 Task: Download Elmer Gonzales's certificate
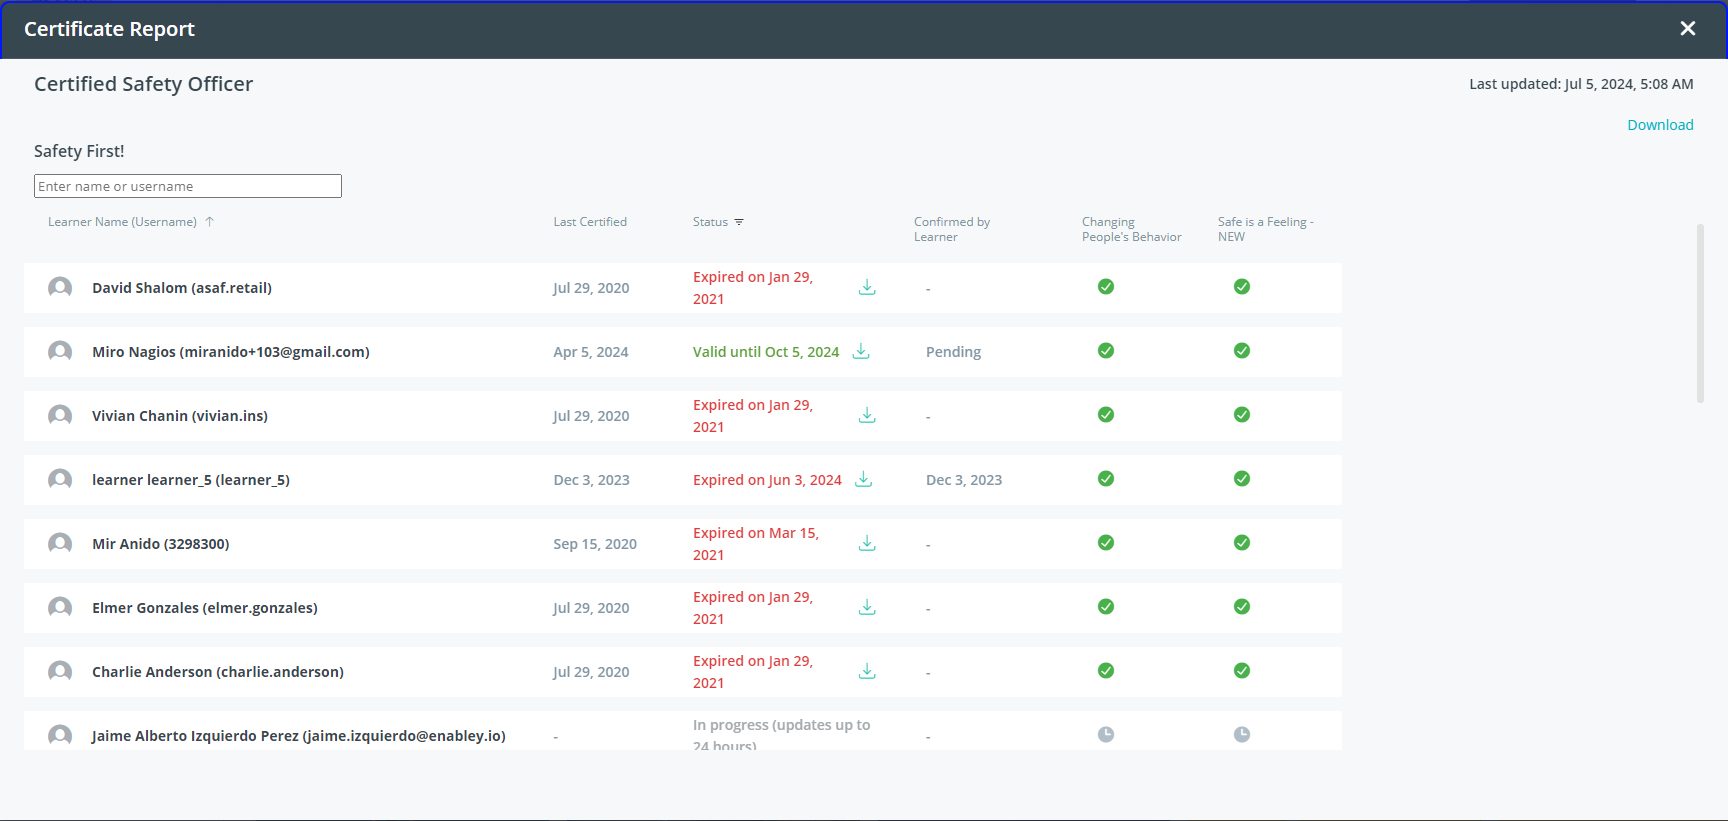tap(867, 608)
